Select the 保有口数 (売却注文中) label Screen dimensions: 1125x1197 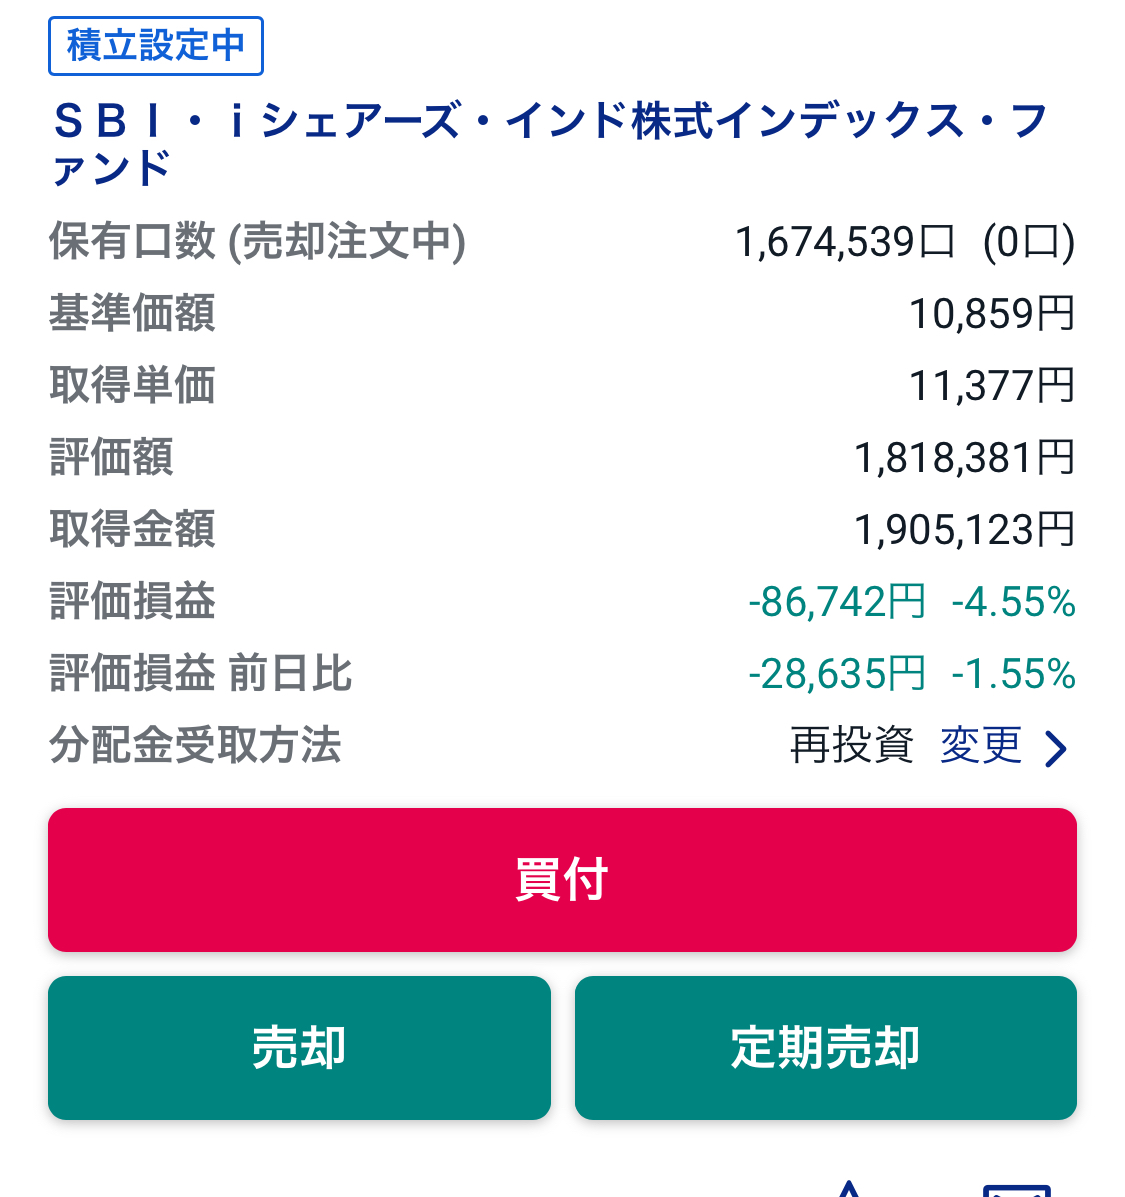tap(257, 242)
